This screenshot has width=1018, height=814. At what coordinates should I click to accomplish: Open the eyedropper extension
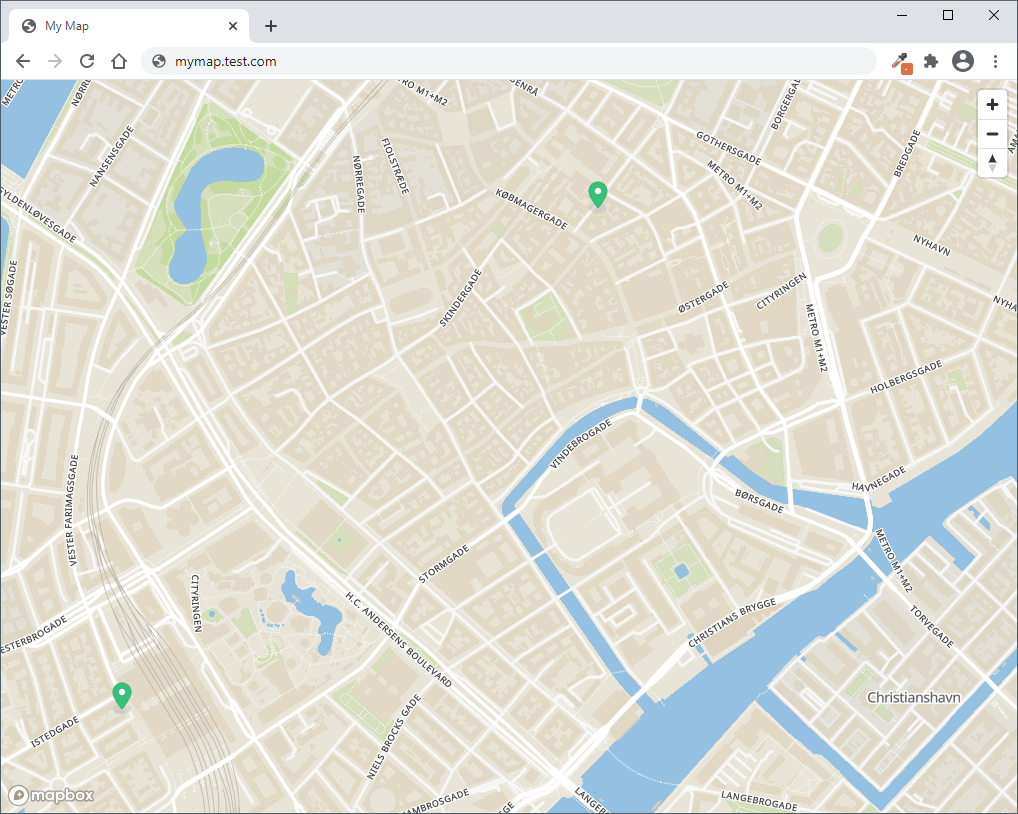[x=898, y=61]
